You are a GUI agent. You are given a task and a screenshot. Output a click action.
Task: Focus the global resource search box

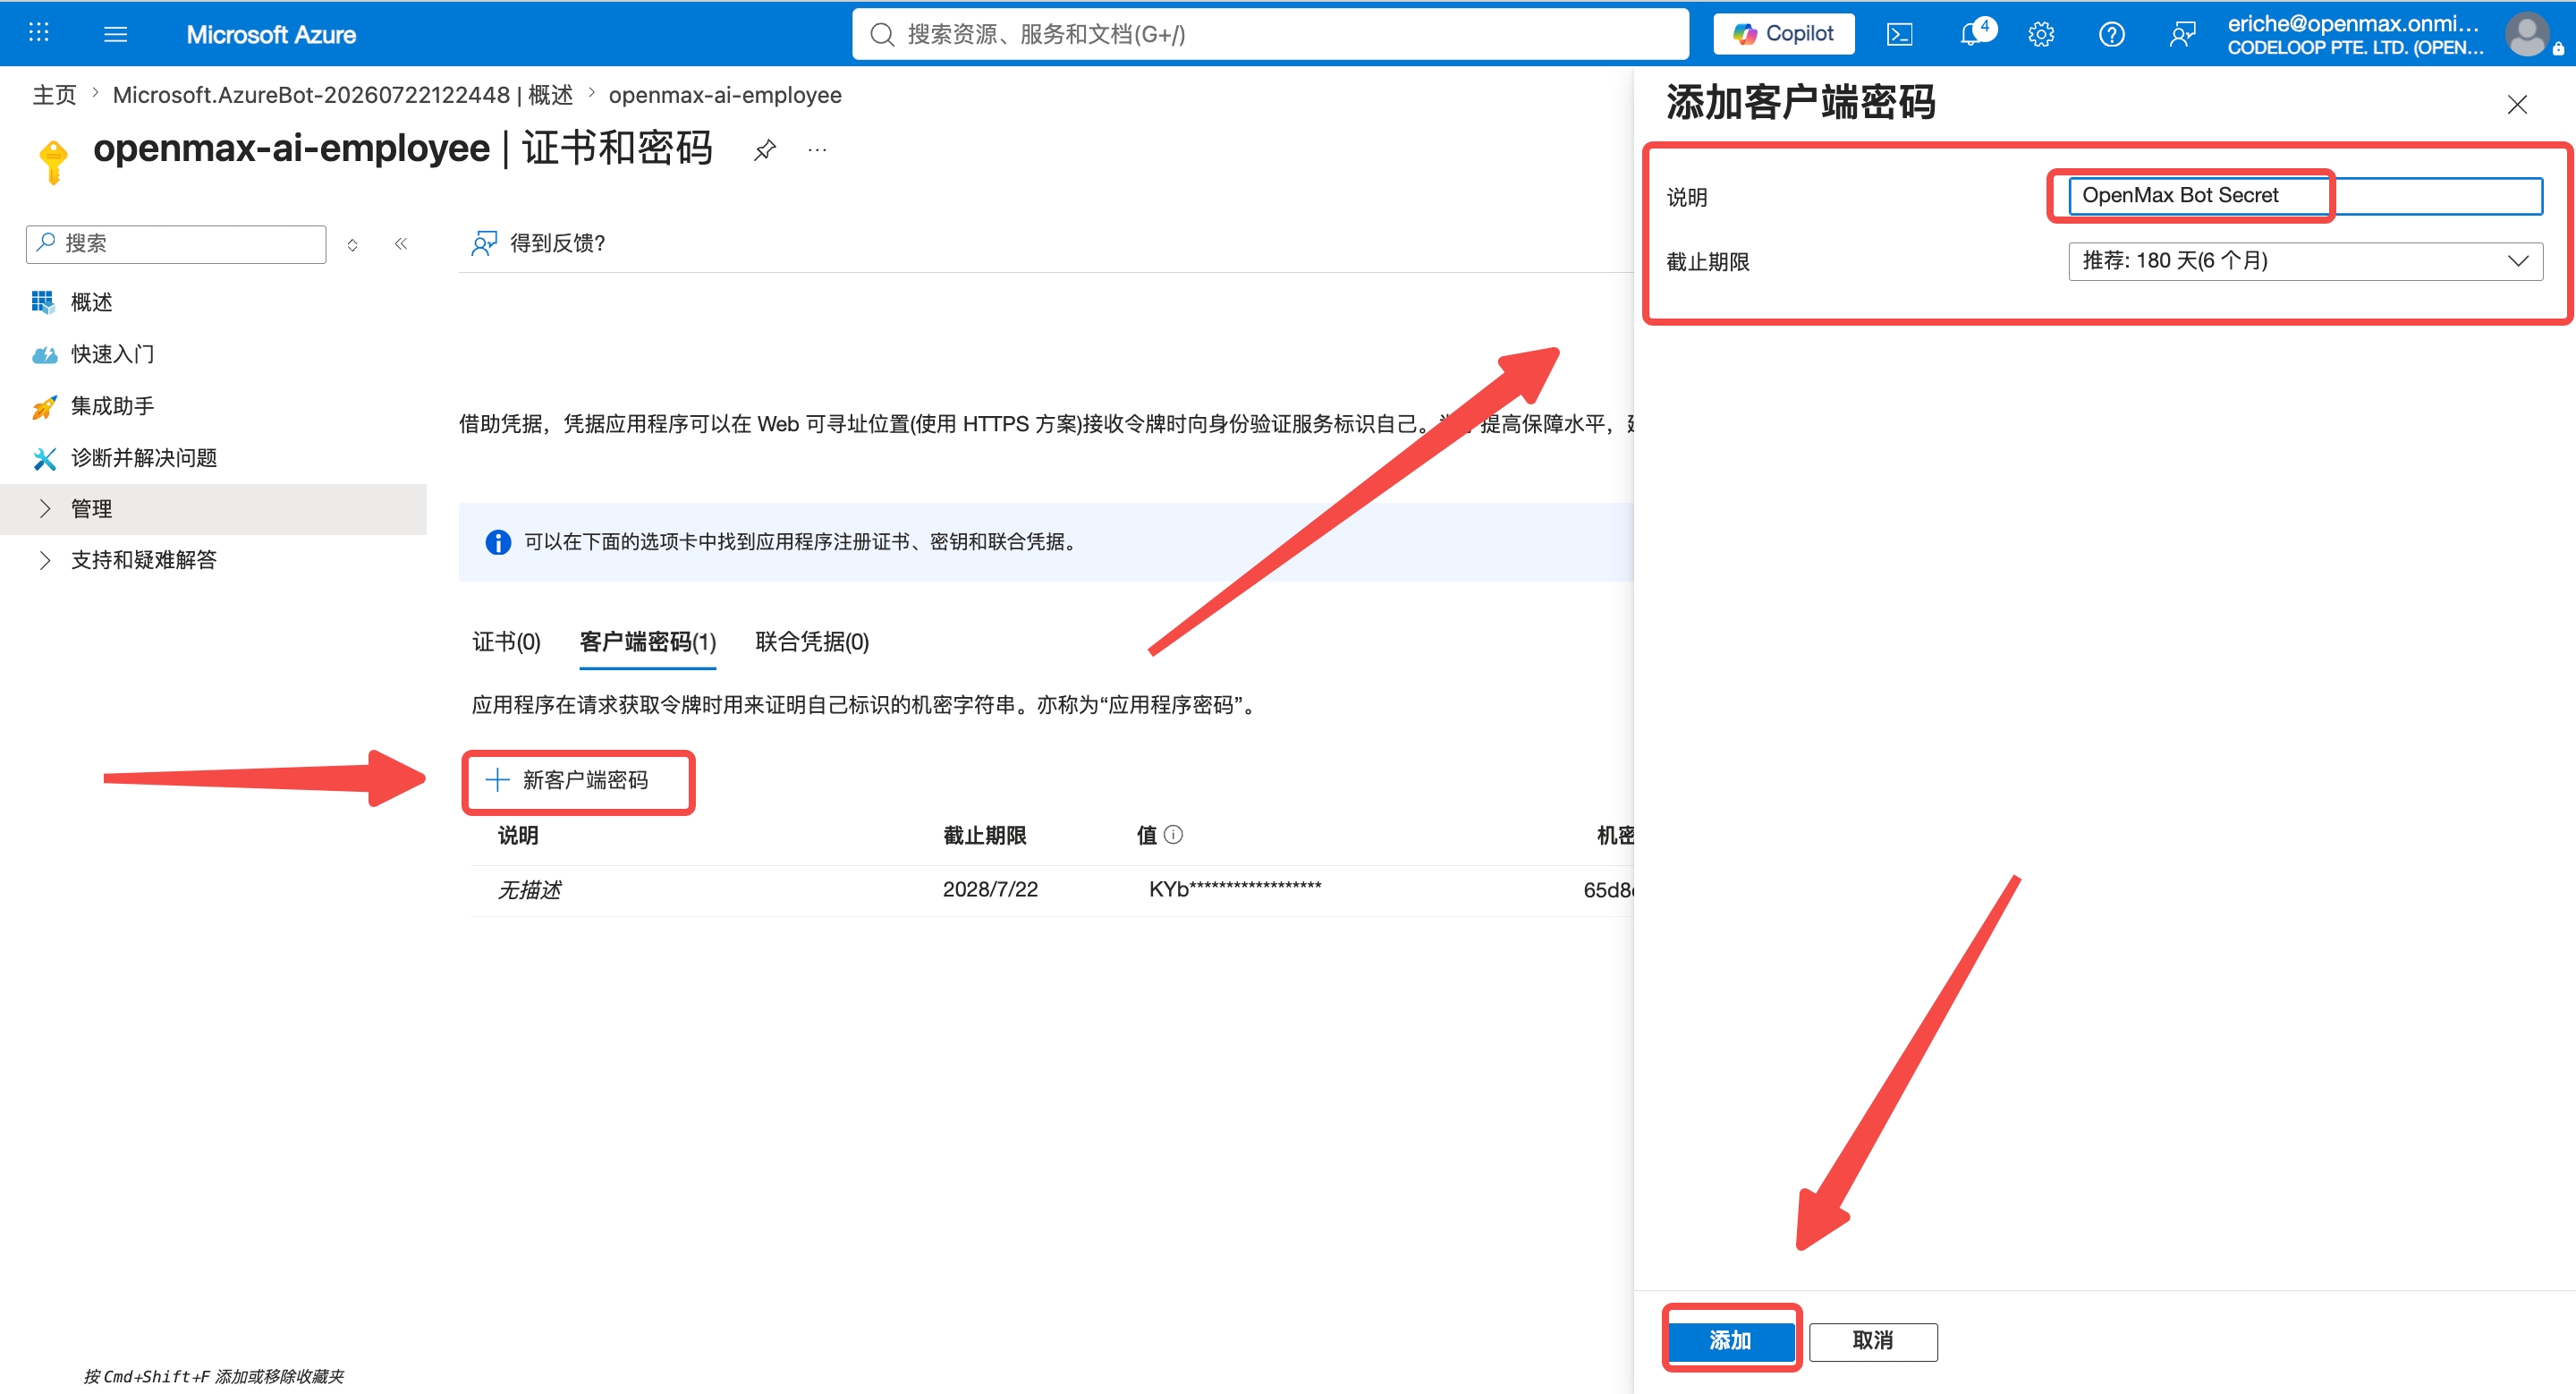tap(1270, 34)
